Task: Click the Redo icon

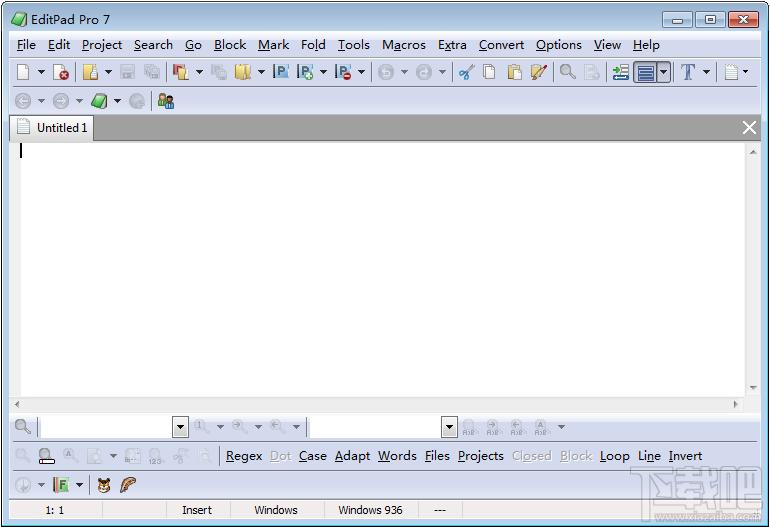Action: (424, 72)
